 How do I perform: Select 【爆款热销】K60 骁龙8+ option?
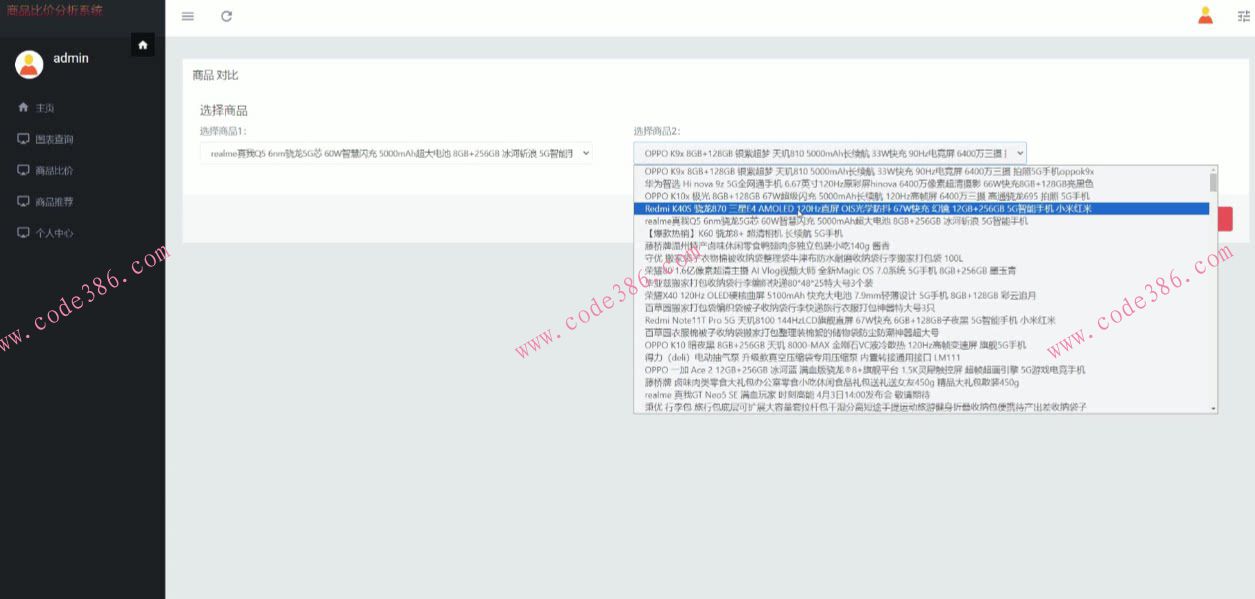click(x=921, y=233)
